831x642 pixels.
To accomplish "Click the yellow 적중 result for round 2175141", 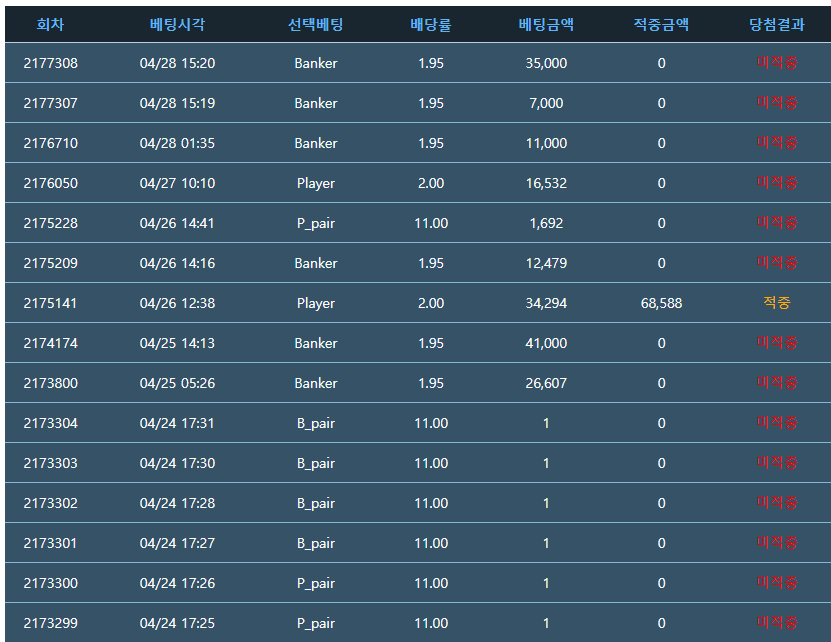I will coord(776,303).
